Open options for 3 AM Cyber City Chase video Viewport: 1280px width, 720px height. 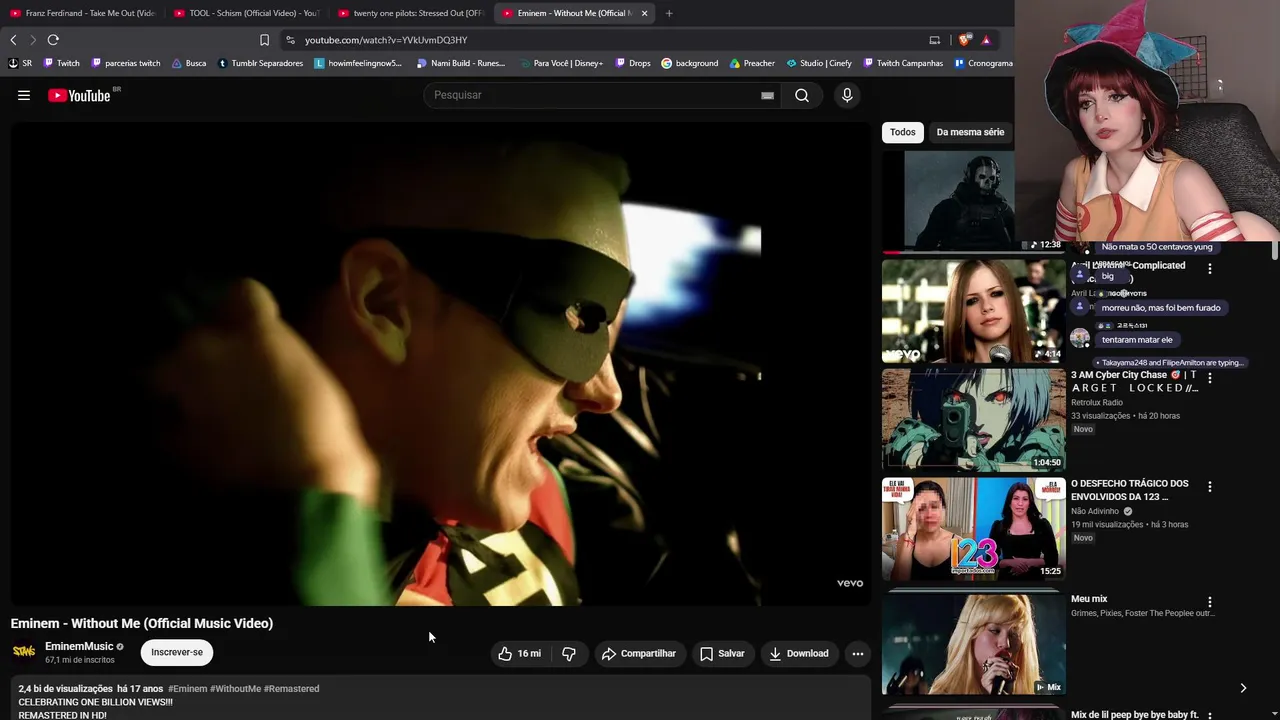[1209, 378]
